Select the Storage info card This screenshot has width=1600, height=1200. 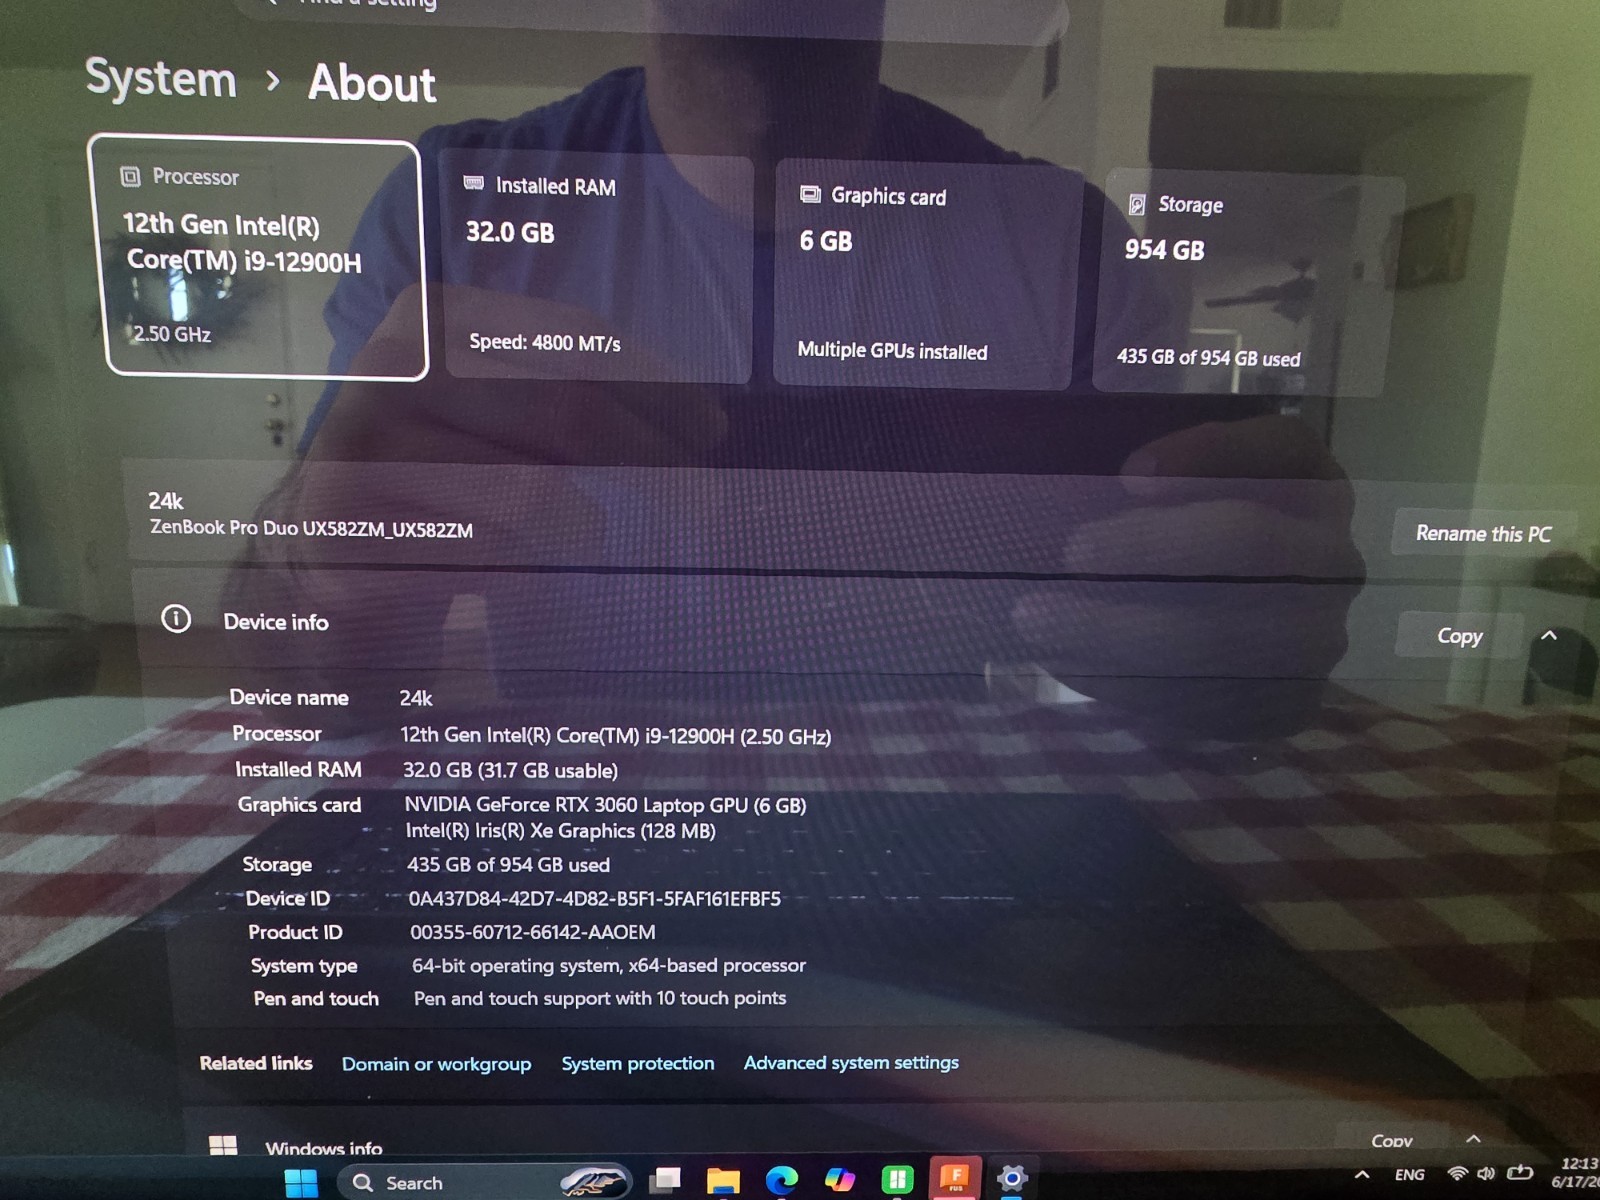click(x=1248, y=283)
